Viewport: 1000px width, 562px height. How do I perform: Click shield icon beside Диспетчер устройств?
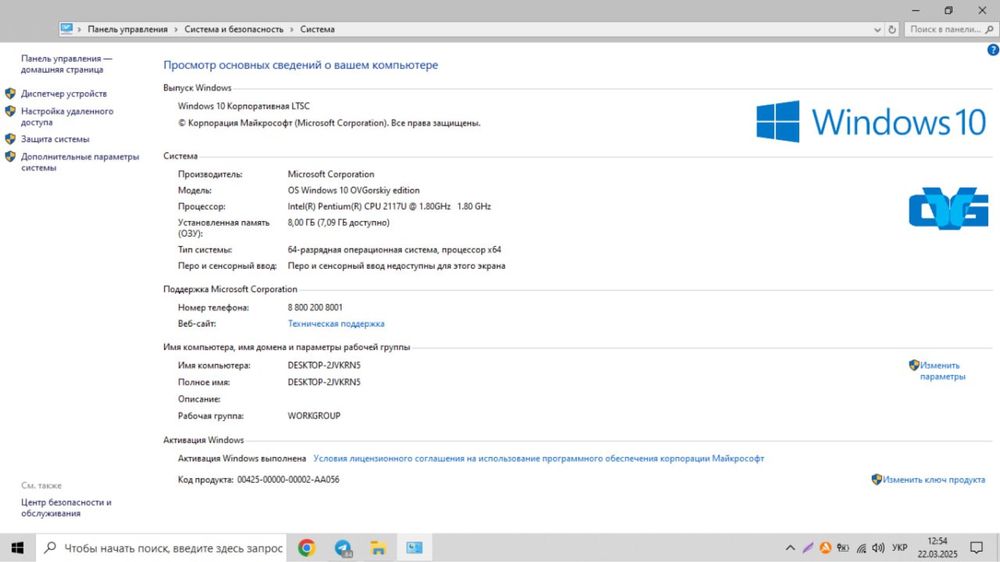point(10,94)
